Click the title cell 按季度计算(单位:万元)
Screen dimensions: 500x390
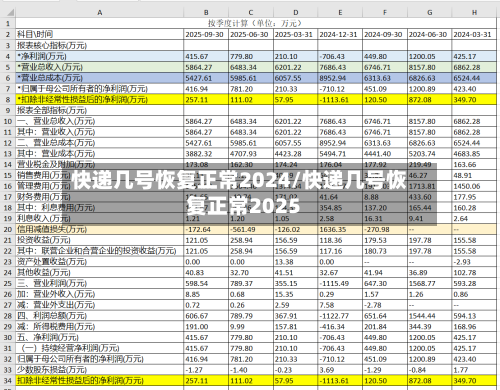[256, 23]
